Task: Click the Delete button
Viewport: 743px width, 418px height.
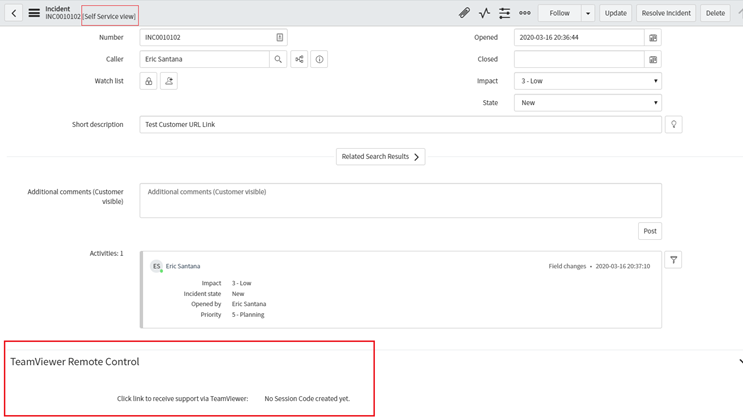Action: click(x=715, y=13)
